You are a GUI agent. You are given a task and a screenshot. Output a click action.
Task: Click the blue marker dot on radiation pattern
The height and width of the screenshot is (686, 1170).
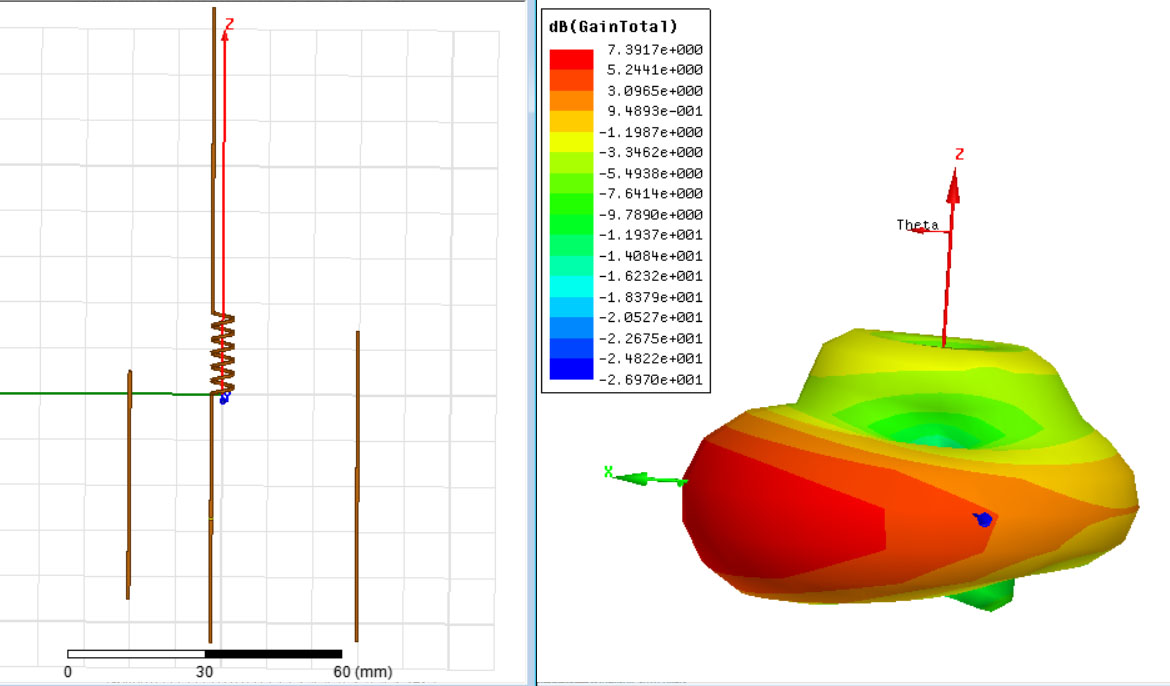click(984, 519)
